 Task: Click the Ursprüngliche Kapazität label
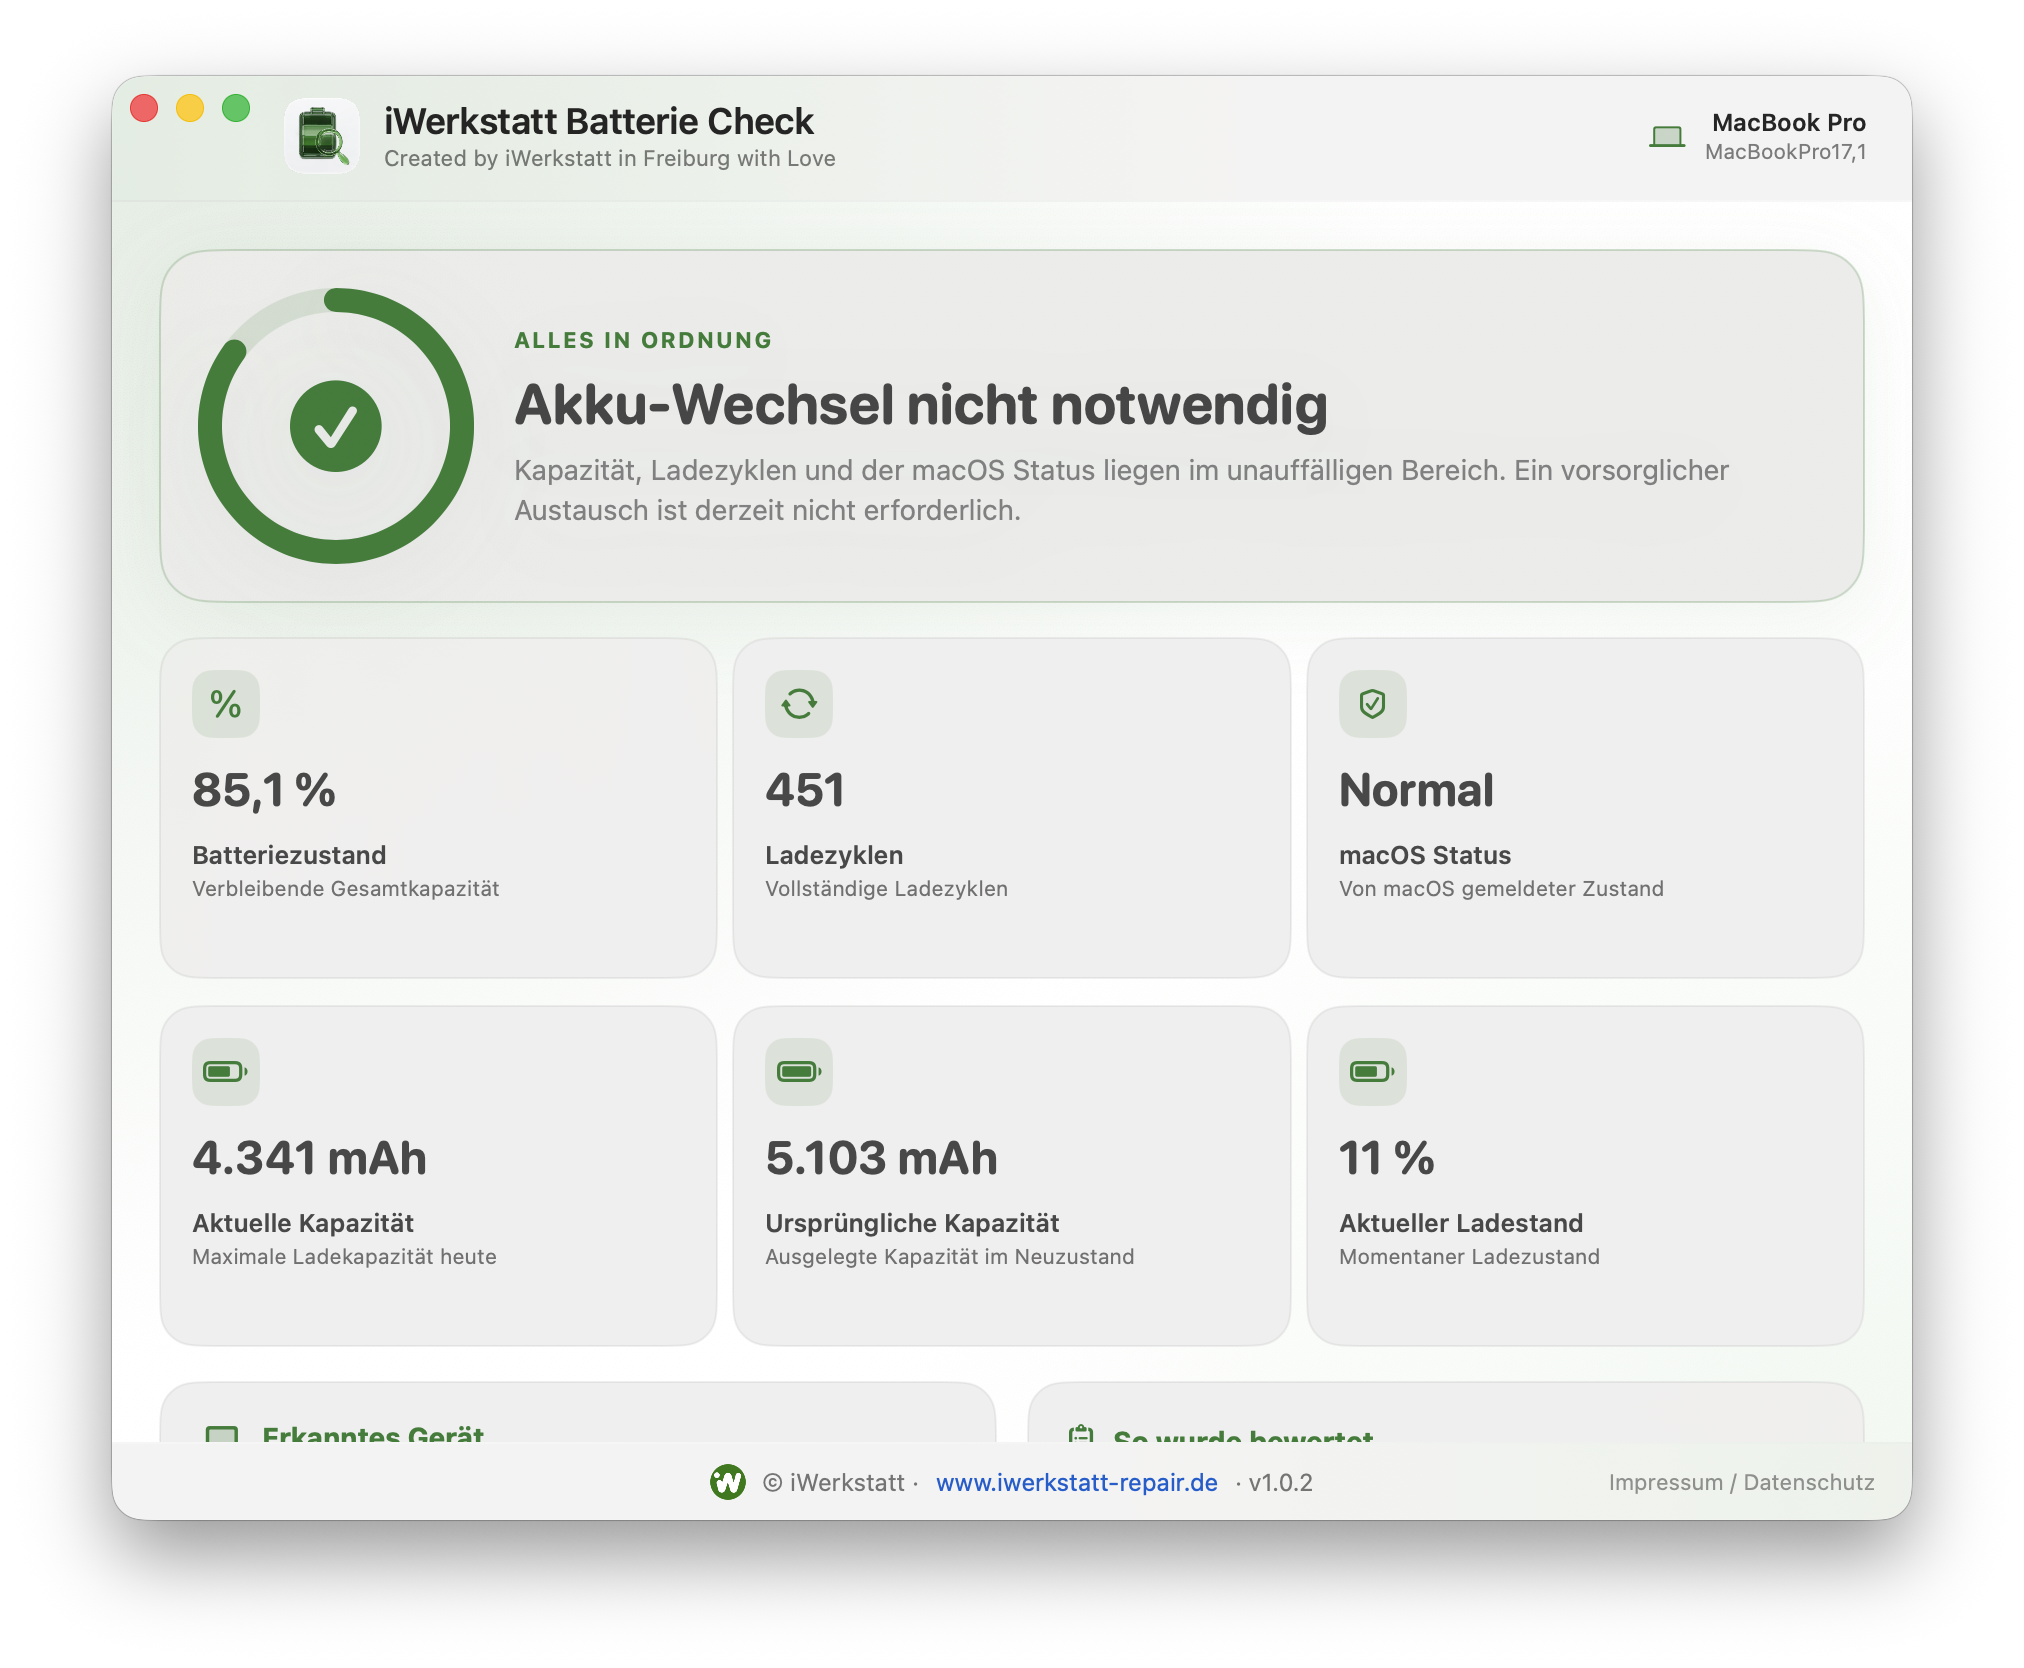click(x=912, y=1223)
